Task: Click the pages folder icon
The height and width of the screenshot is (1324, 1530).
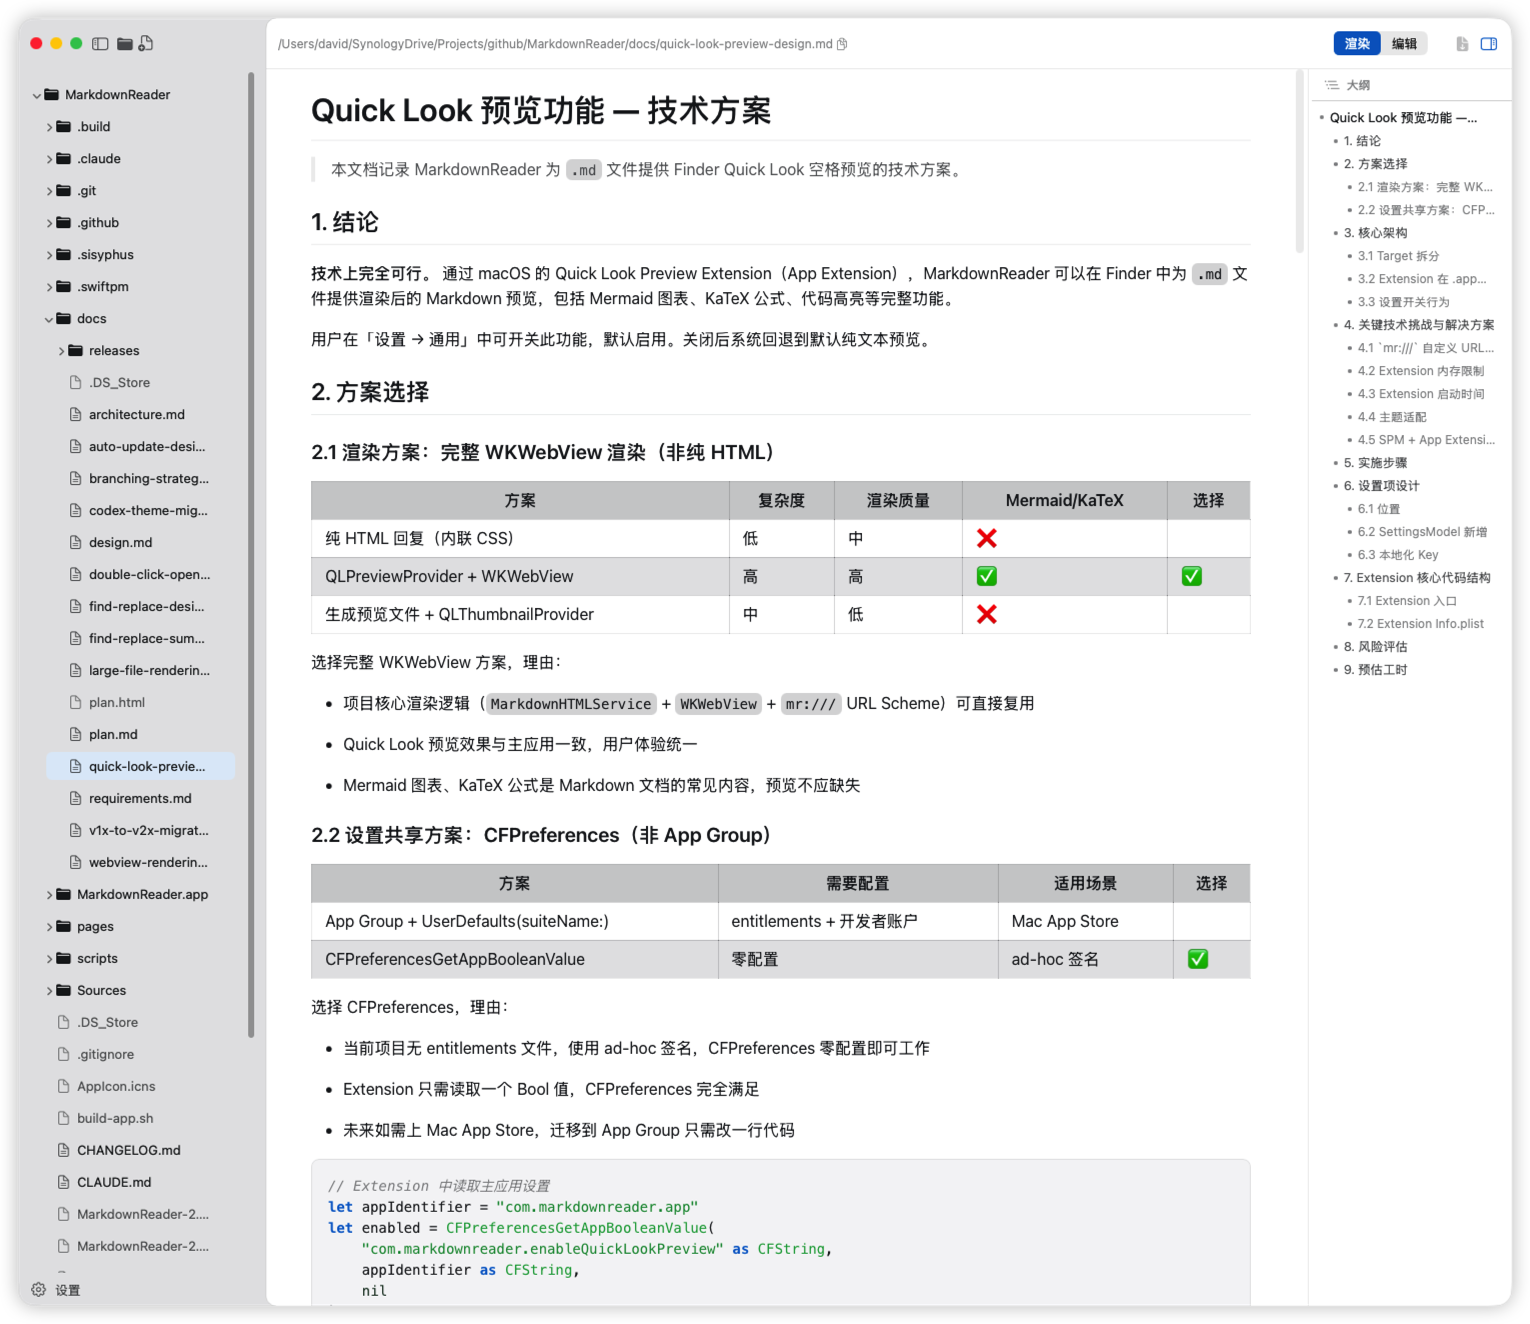Action: (64, 926)
